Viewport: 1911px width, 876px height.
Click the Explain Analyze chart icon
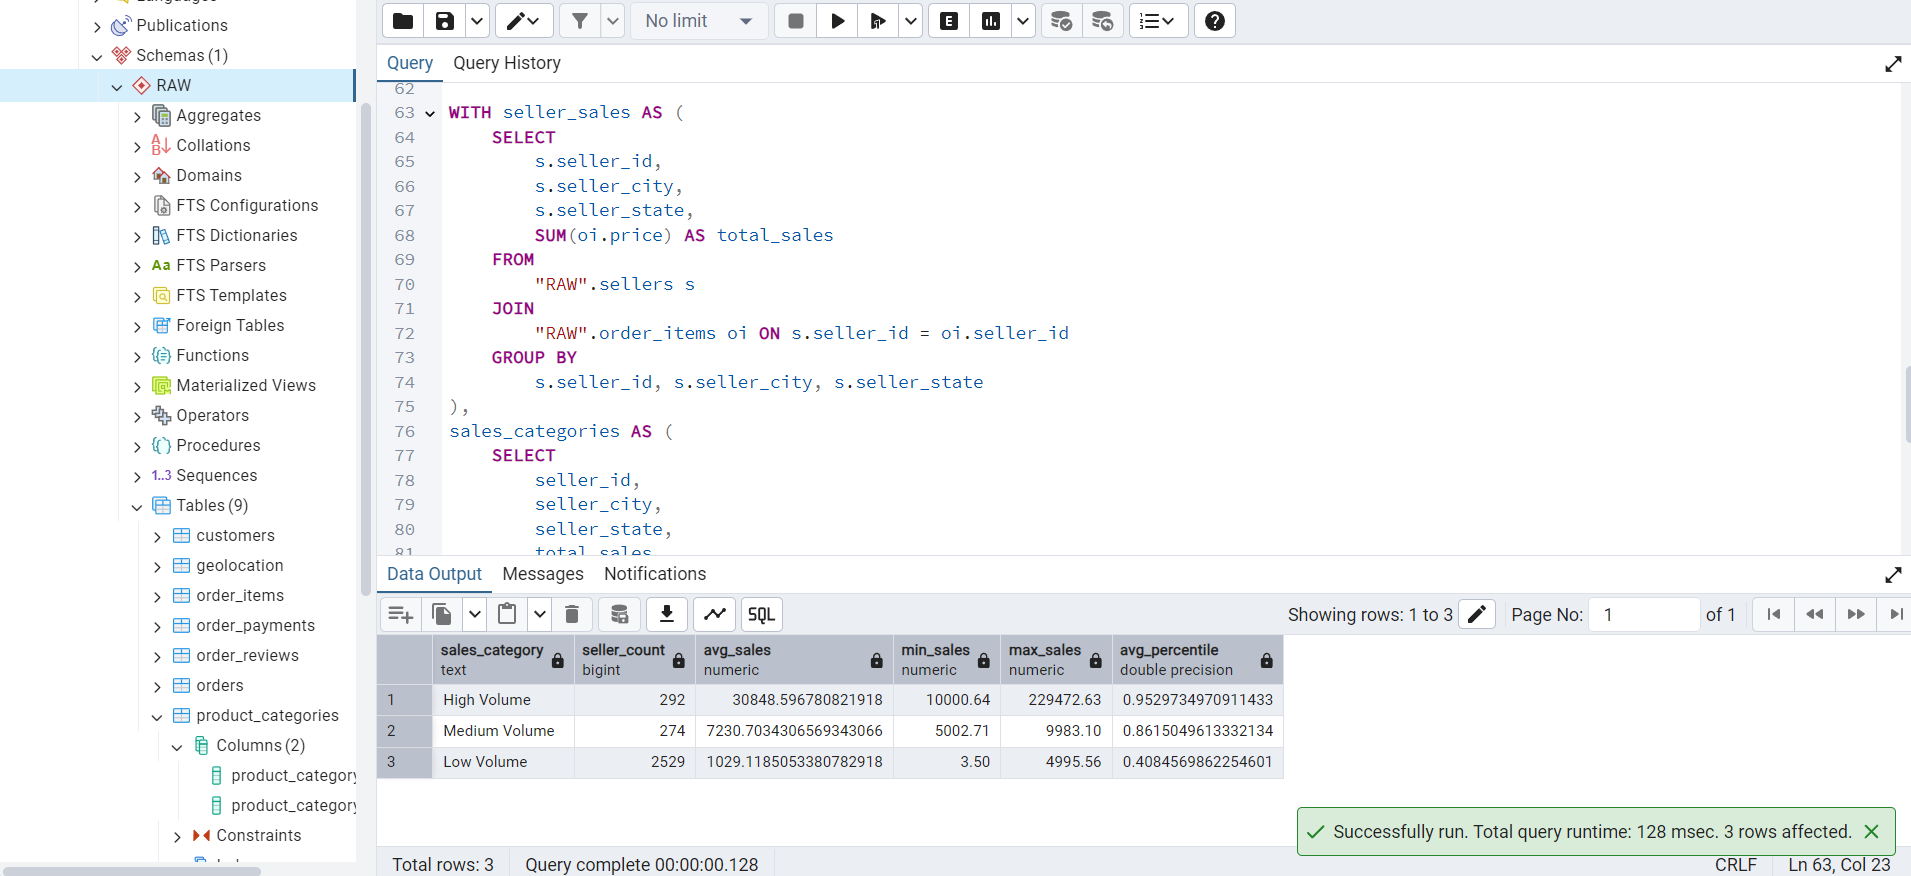[x=991, y=21]
